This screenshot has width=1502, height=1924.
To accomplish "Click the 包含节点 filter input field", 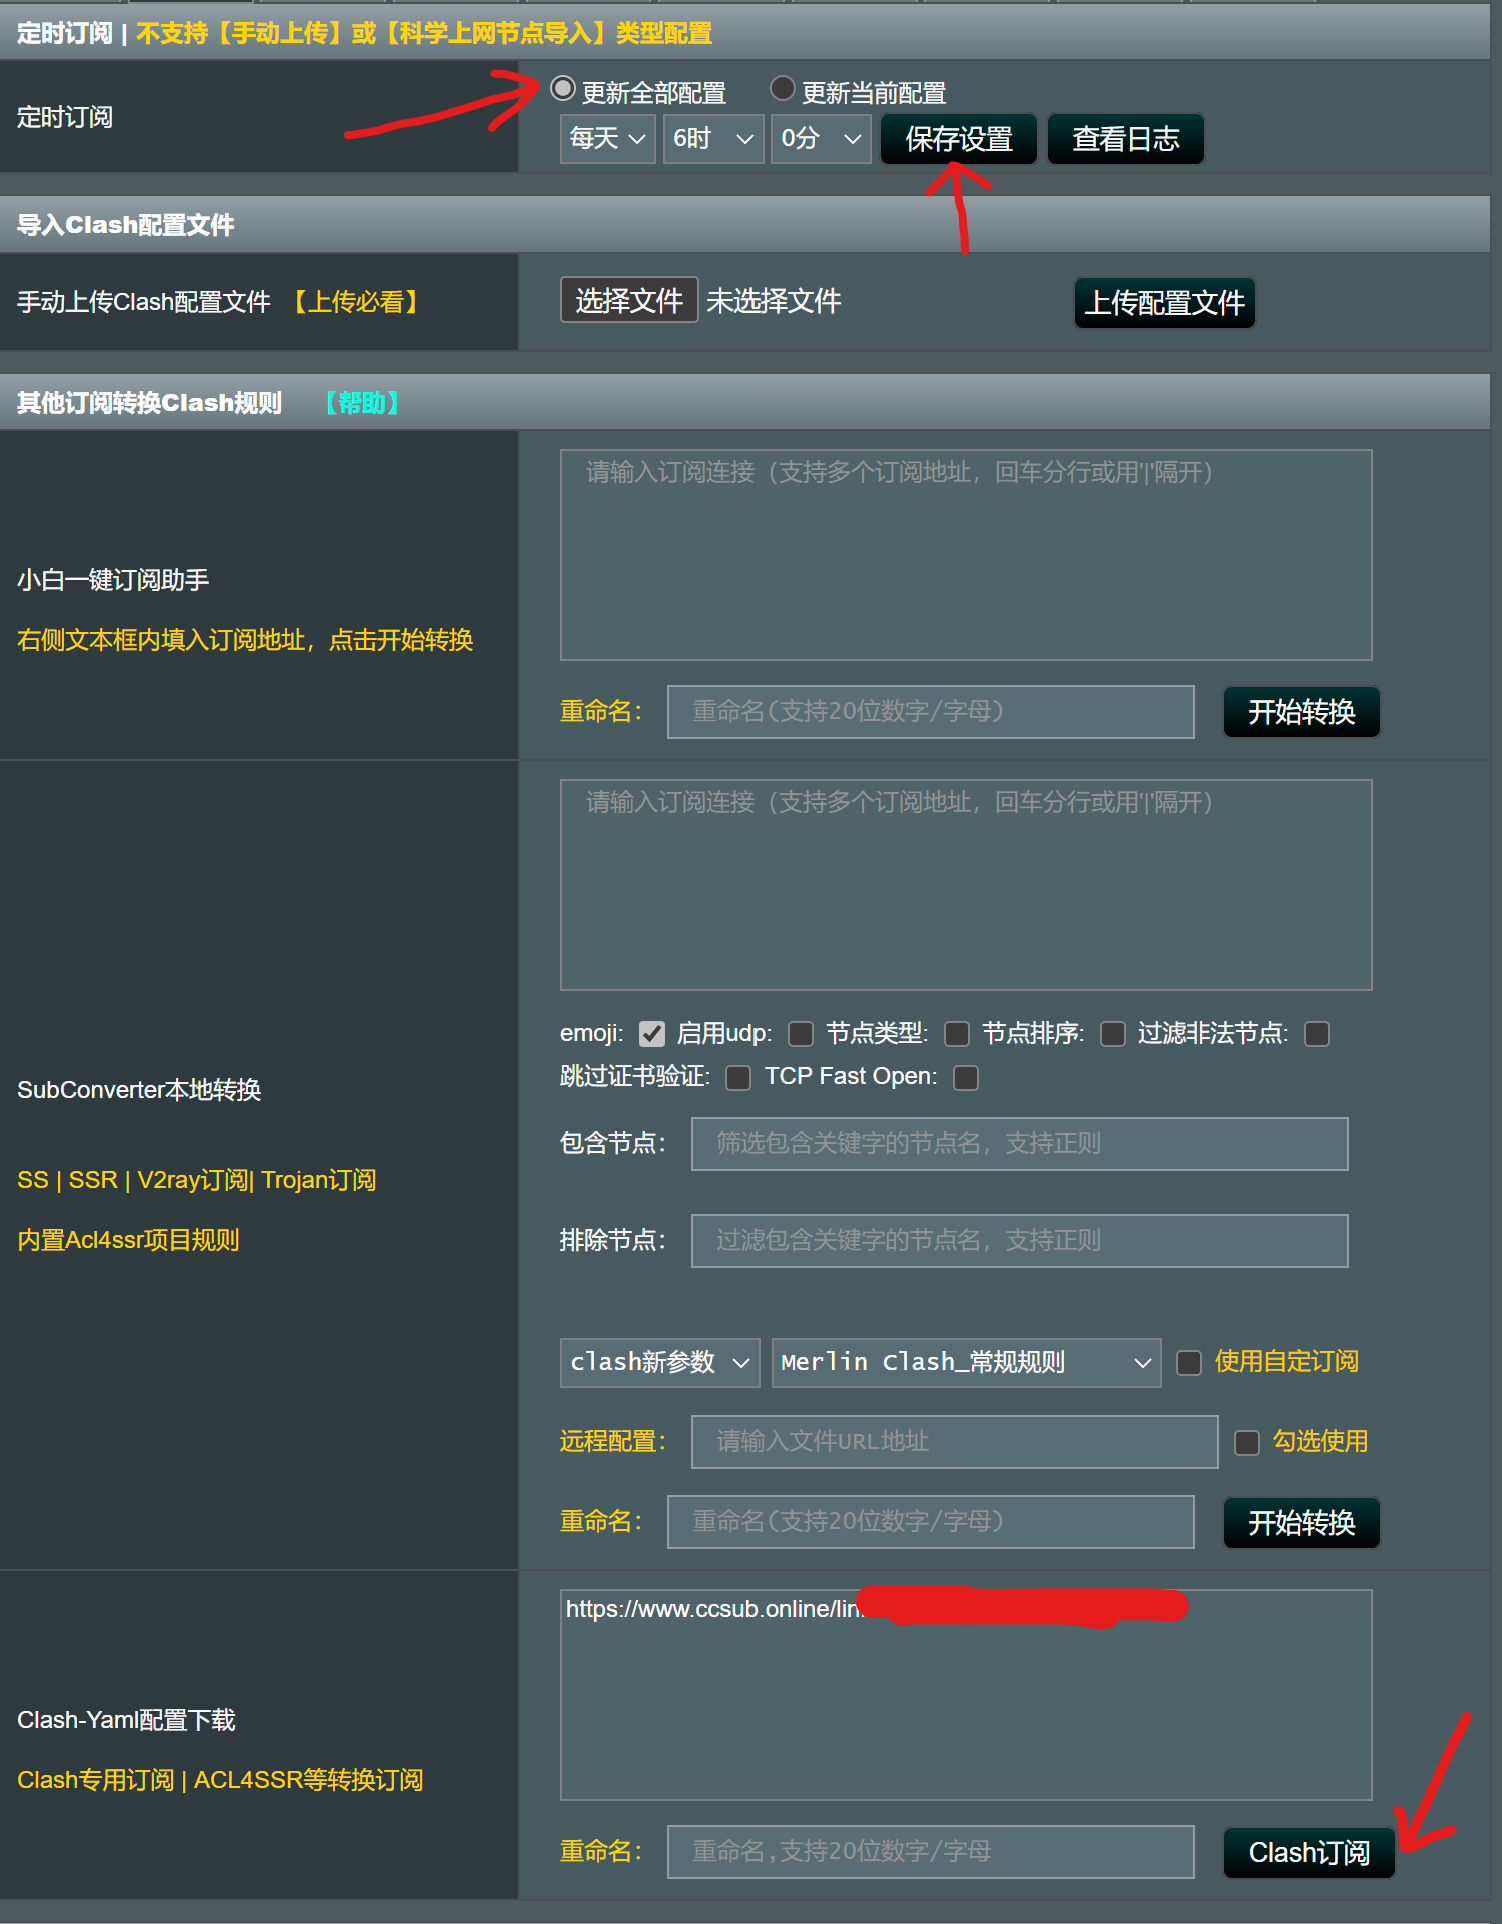I will coord(1019,1144).
